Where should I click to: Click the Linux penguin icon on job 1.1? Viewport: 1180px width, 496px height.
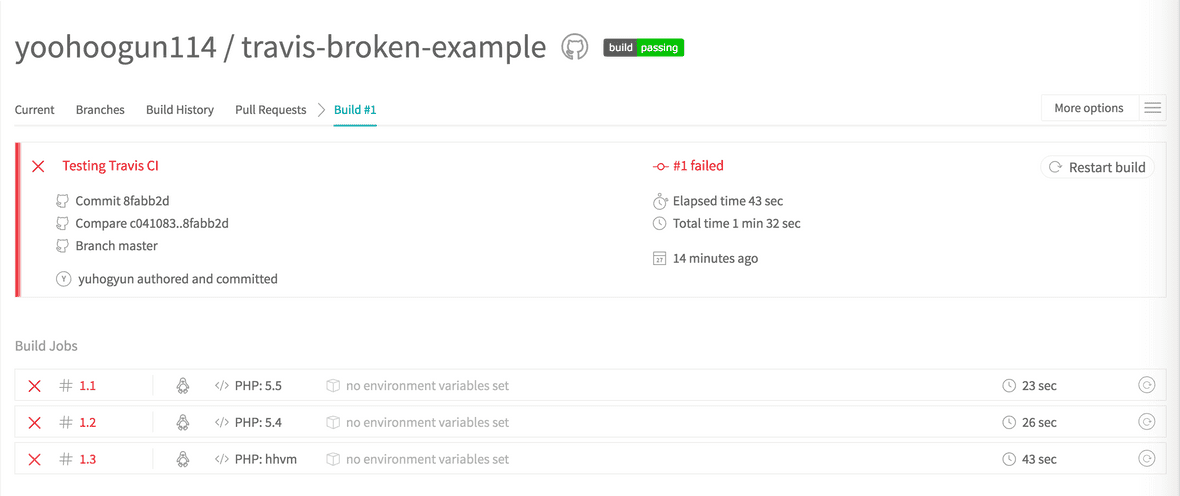(183, 385)
